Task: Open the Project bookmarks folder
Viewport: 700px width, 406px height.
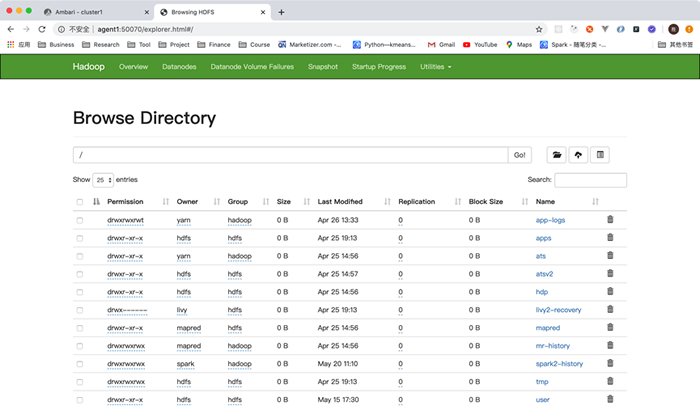Action: pyautogui.click(x=174, y=45)
